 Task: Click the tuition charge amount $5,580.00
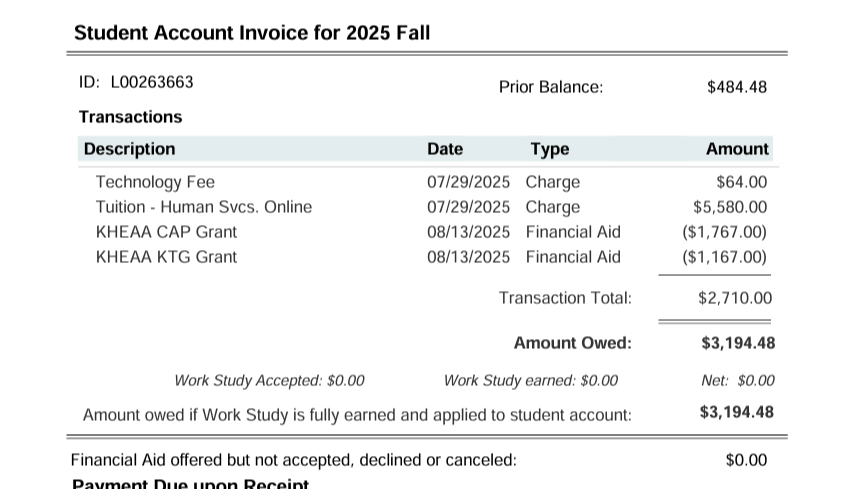[x=730, y=207]
